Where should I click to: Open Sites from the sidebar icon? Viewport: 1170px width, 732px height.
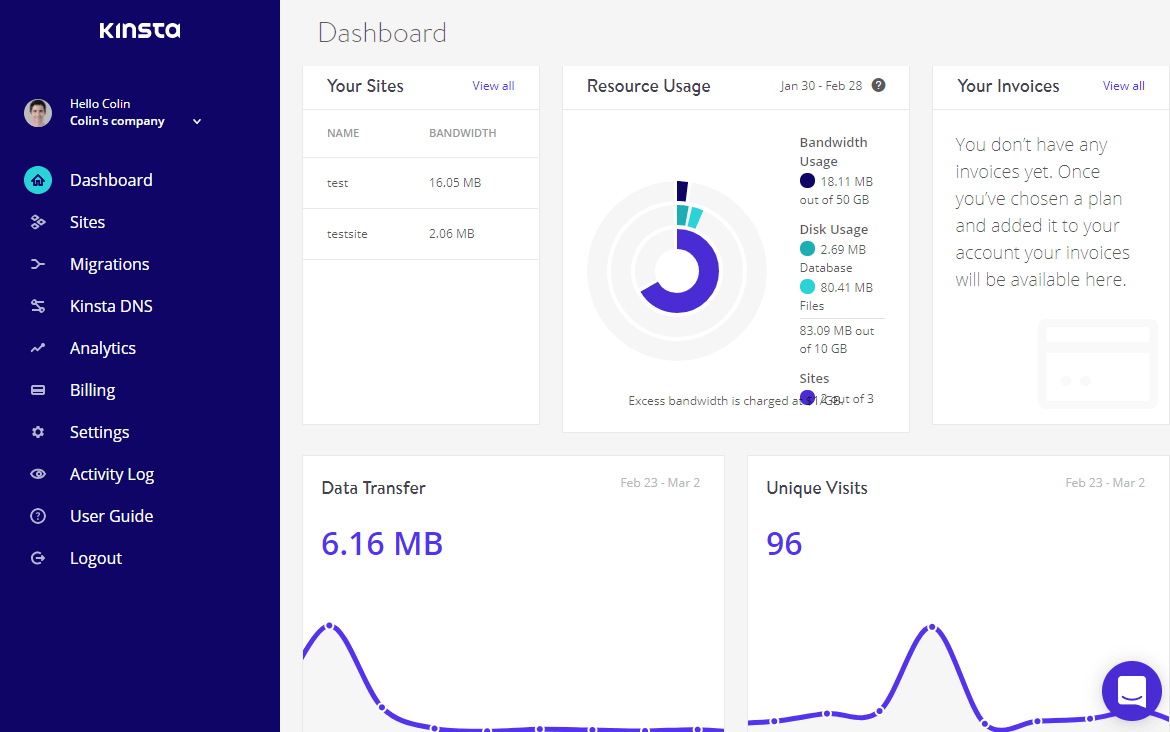click(x=37, y=222)
